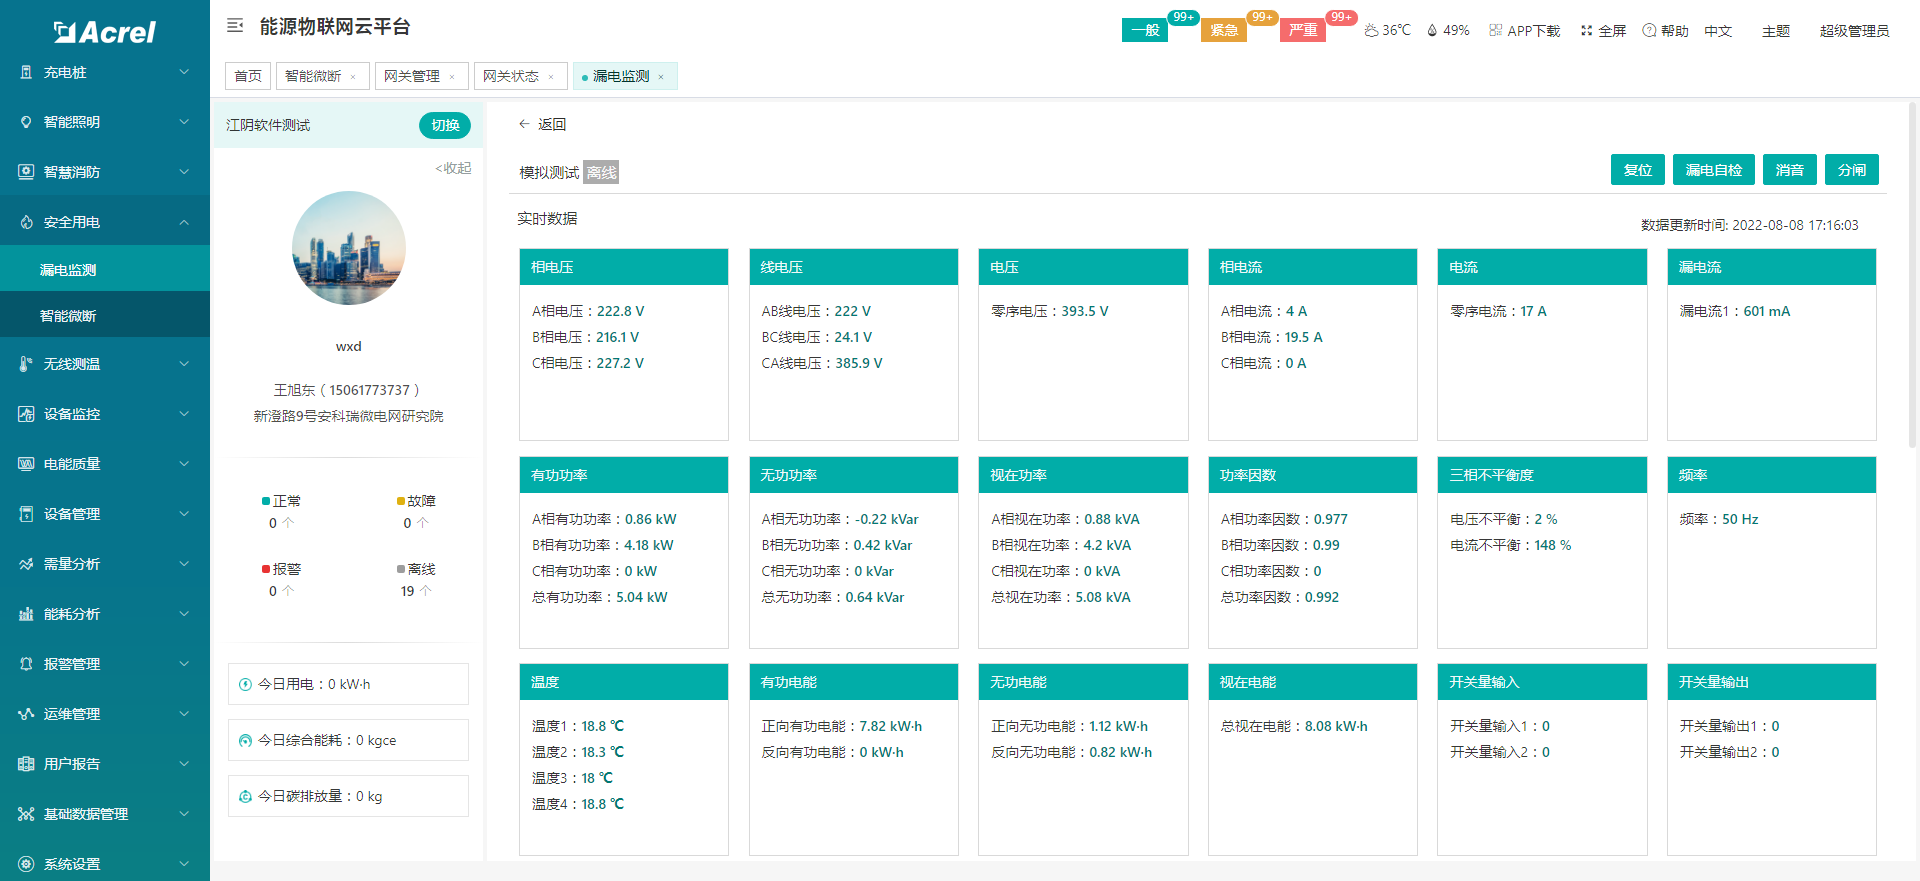
Task: Select 智能微断 submenu item
Action: pyautogui.click(x=68, y=316)
